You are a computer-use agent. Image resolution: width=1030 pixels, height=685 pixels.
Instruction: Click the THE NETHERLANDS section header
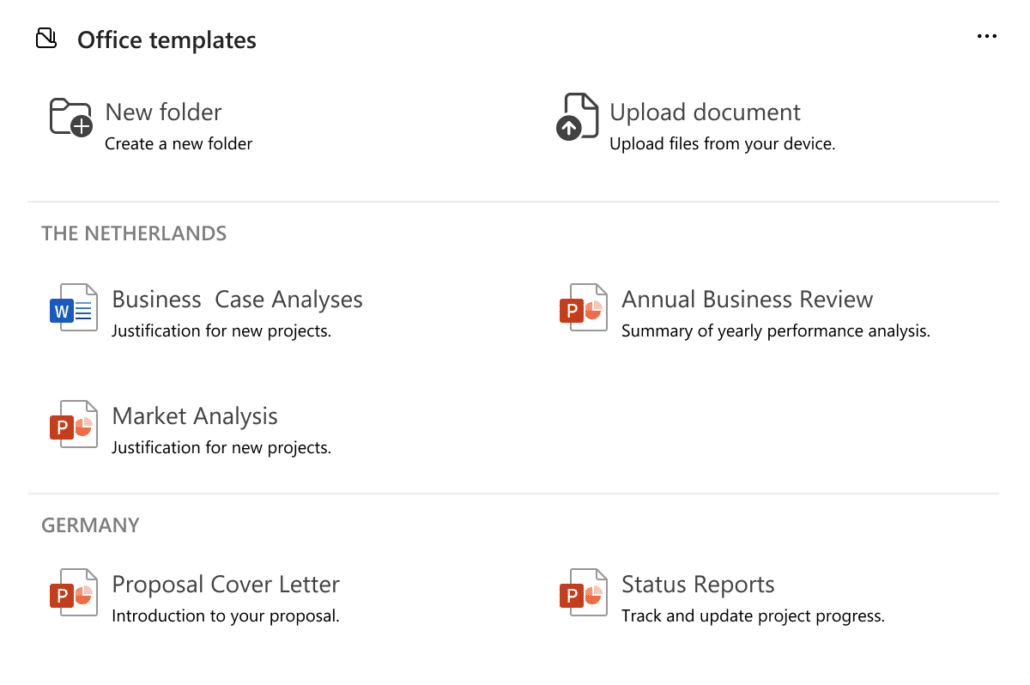(133, 233)
